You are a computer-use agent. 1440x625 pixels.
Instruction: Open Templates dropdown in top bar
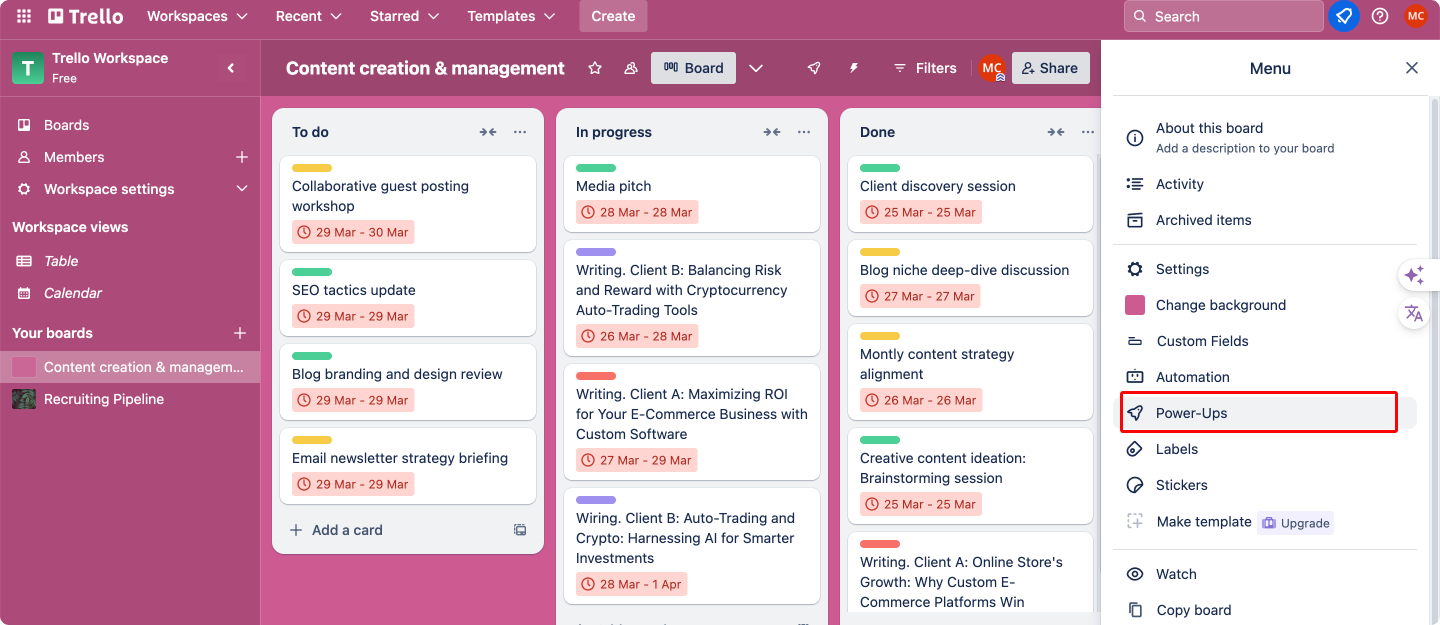(x=512, y=16)
